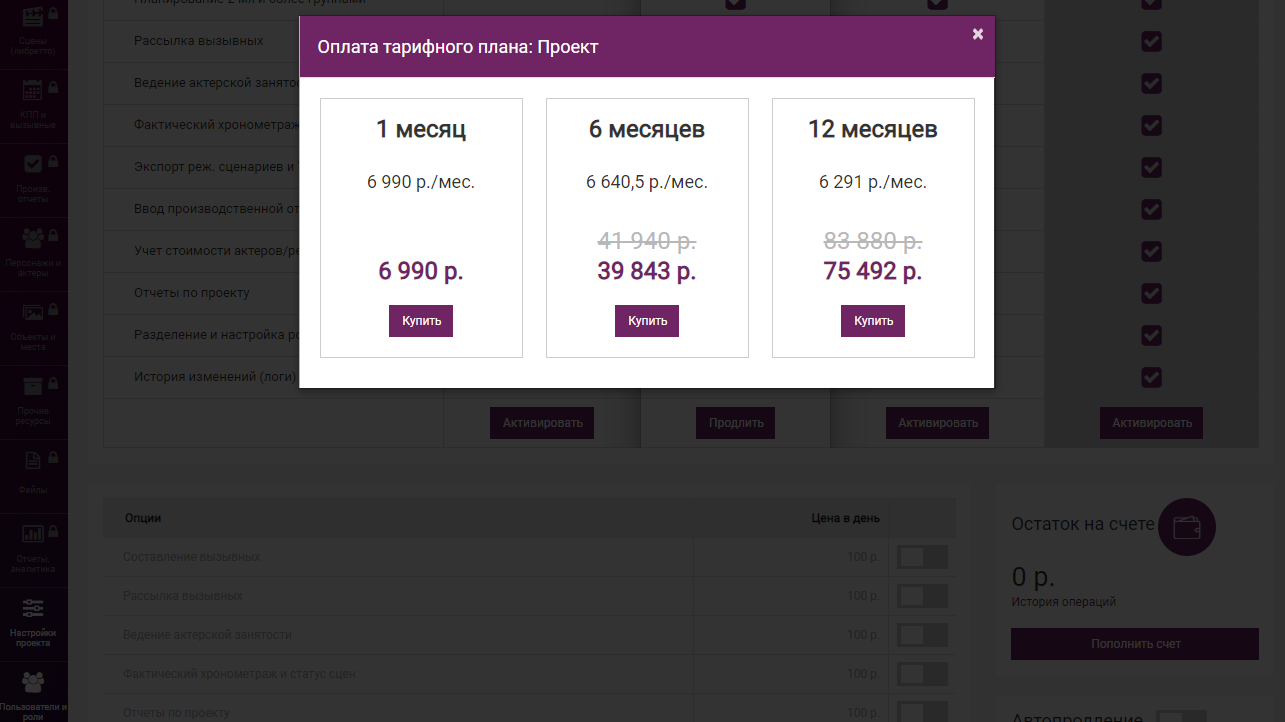
Task: Click the crossed-out 83 880 р. price
Action: pyautogui.click(x=873, y=241)
